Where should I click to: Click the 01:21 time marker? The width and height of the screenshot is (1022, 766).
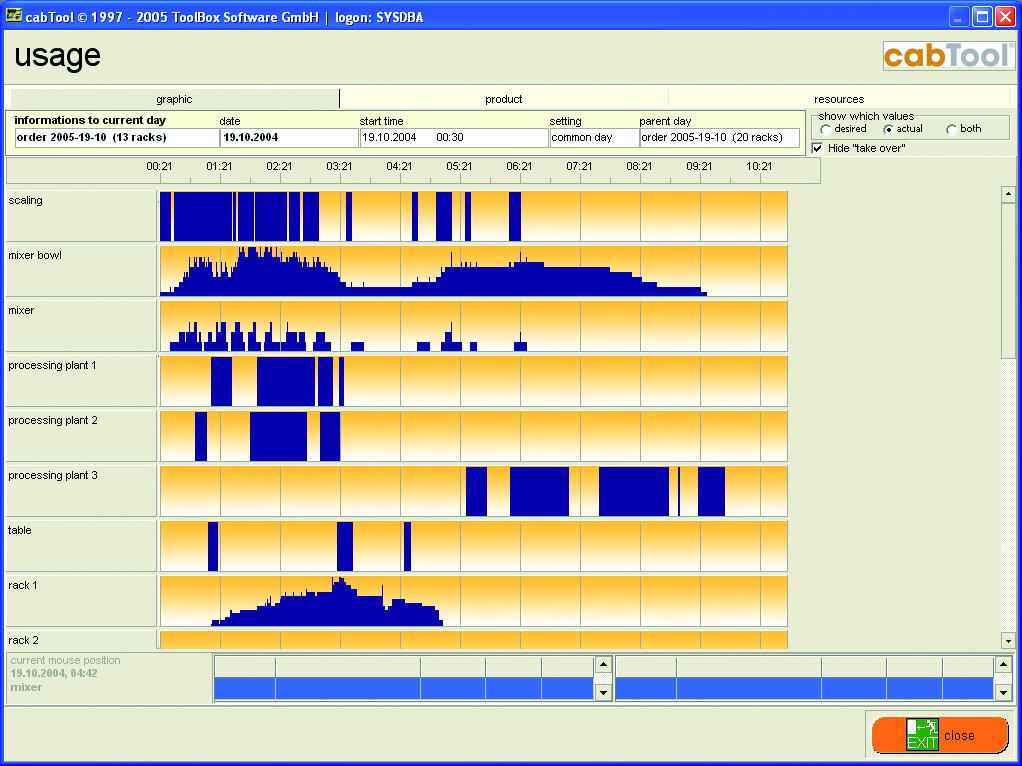coord(219,166)
